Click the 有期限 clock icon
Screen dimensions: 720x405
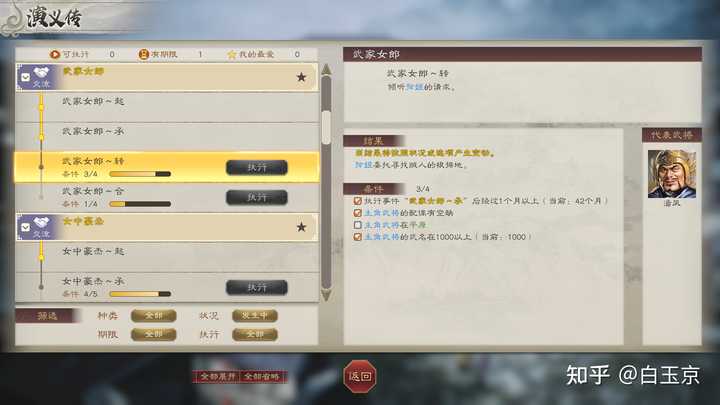pos(144,54)
